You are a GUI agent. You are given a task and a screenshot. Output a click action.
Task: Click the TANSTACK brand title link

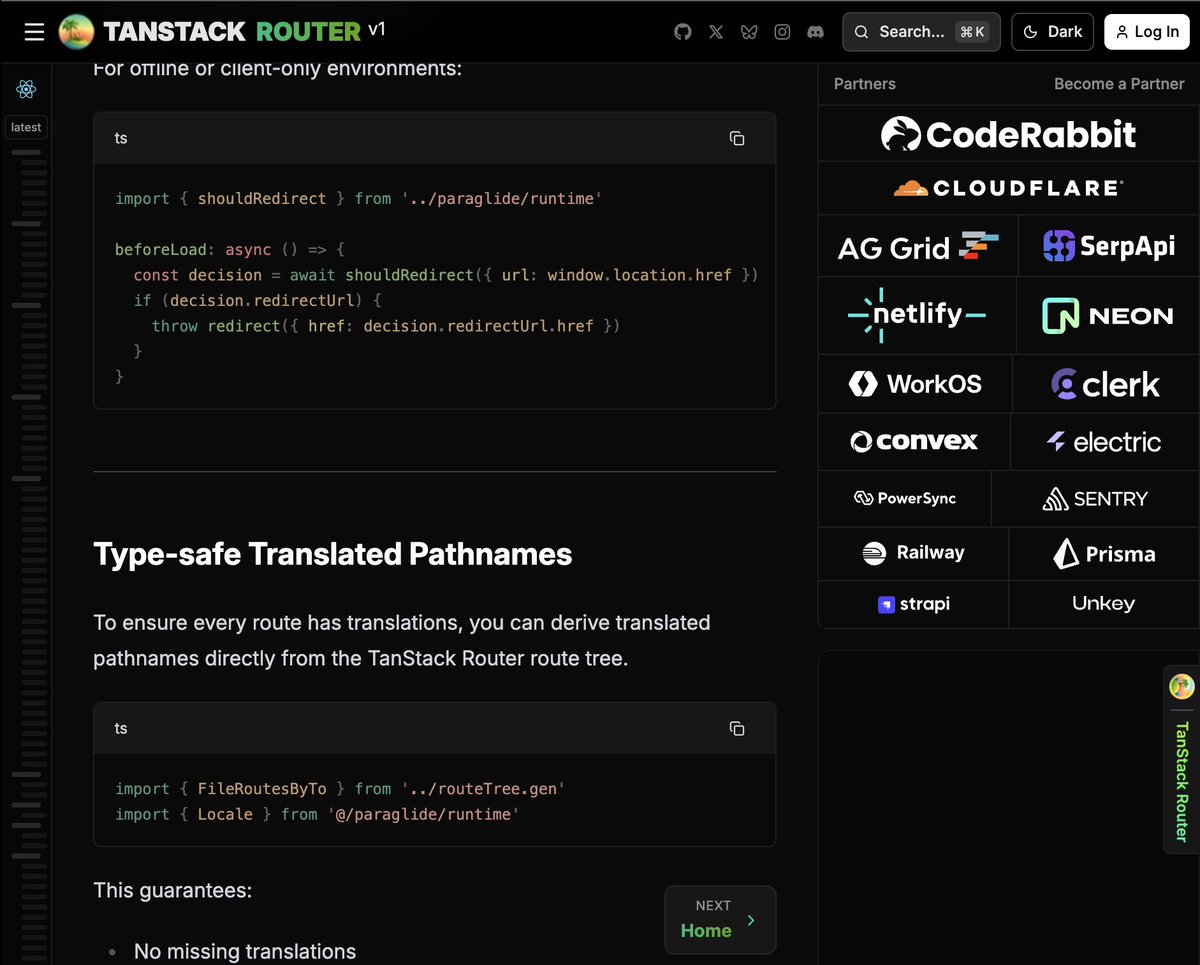click(x=174, y=32)
